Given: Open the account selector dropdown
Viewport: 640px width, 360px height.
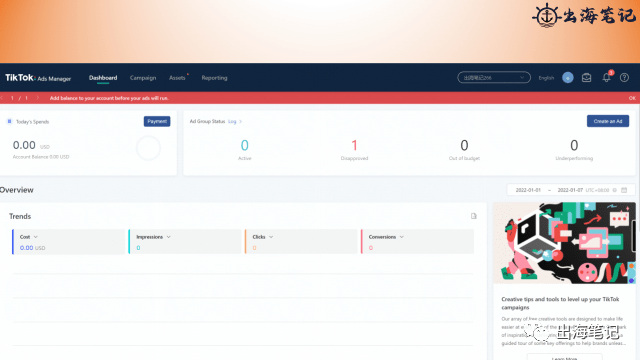Looking at the screenshot, I should click(494, 78).
